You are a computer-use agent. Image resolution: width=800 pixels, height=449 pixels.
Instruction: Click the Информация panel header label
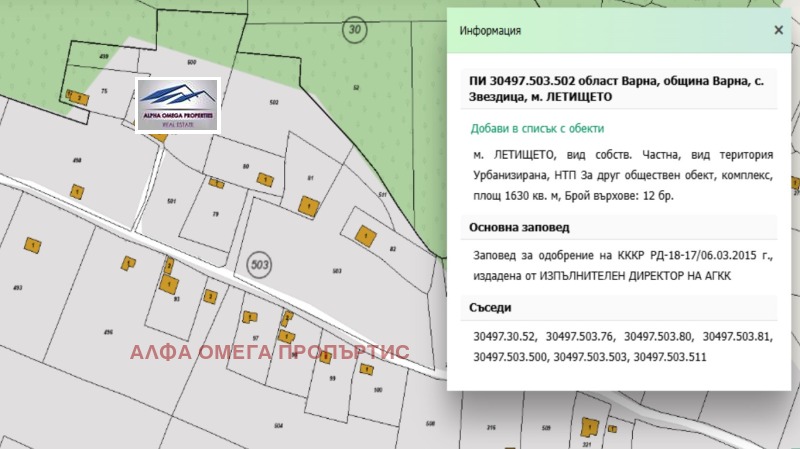point(490,31)
